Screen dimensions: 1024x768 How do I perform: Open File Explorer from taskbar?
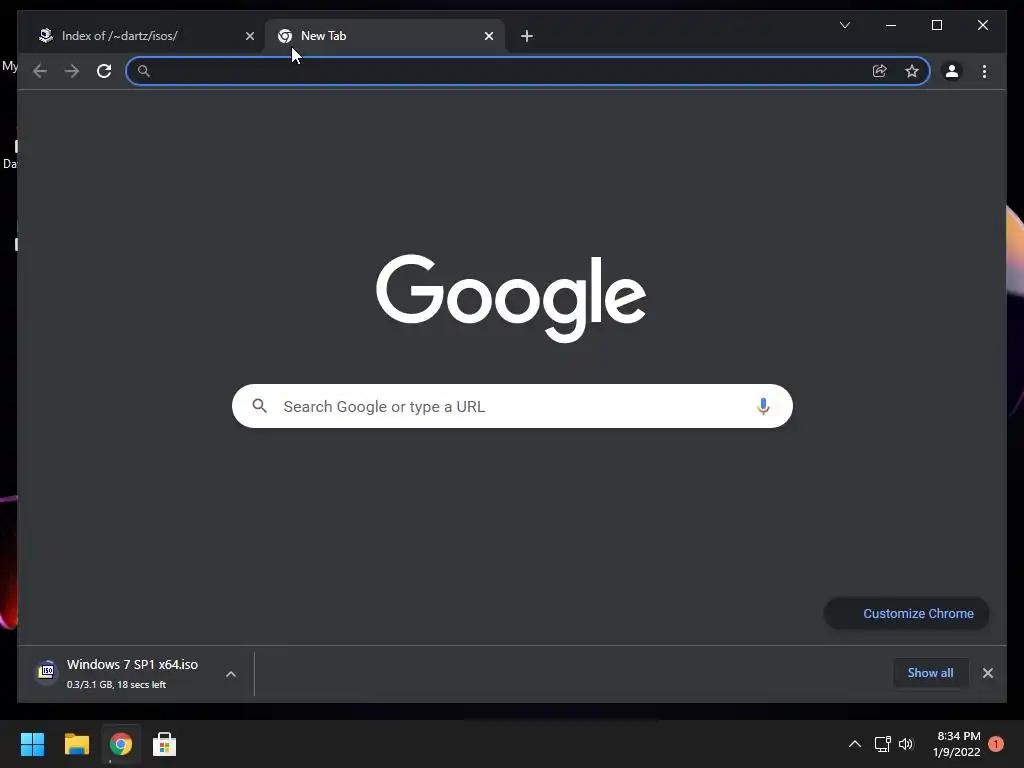tap(76, 744)
